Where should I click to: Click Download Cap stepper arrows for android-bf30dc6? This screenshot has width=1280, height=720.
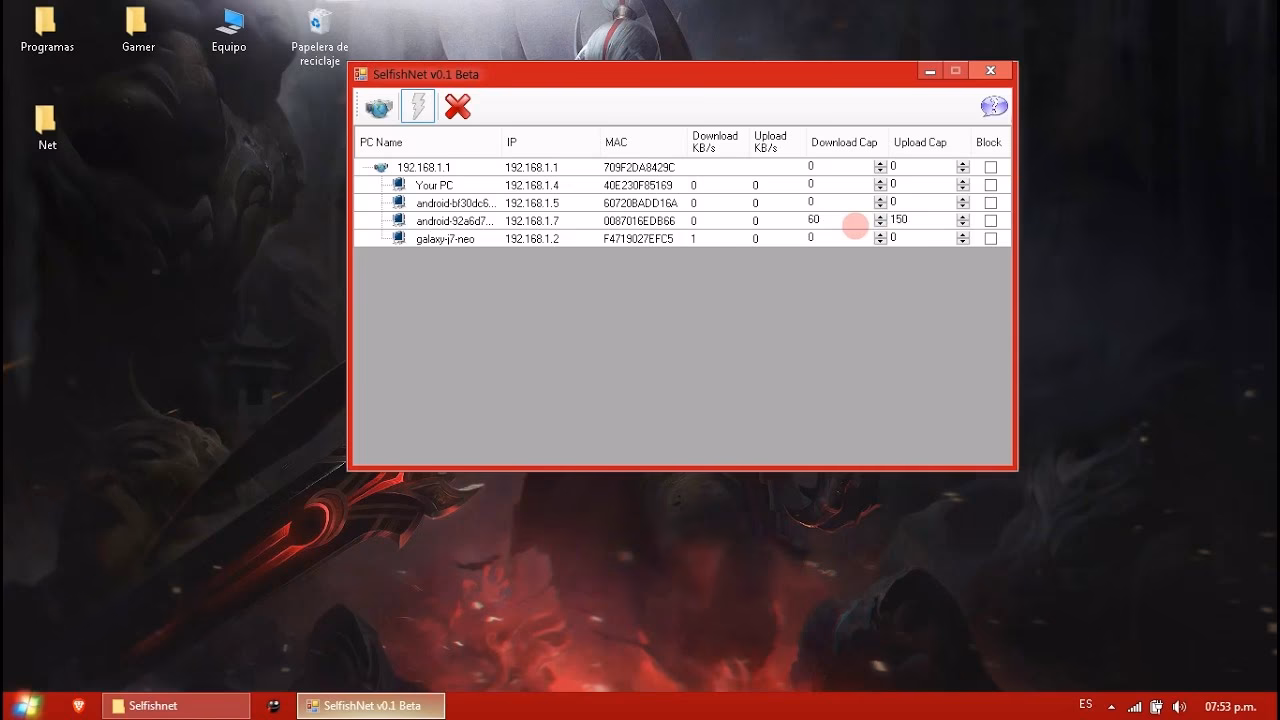[880, 203]
